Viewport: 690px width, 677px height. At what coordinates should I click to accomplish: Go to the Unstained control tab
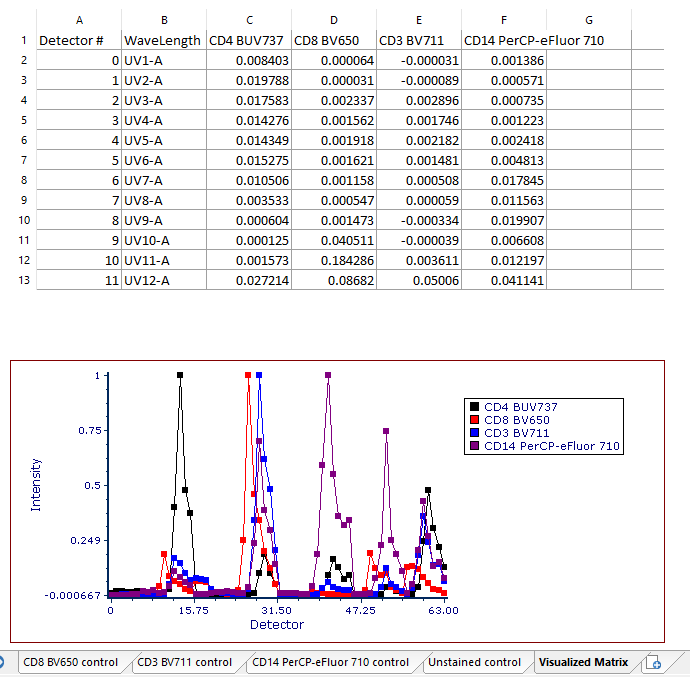pos(474,662)
